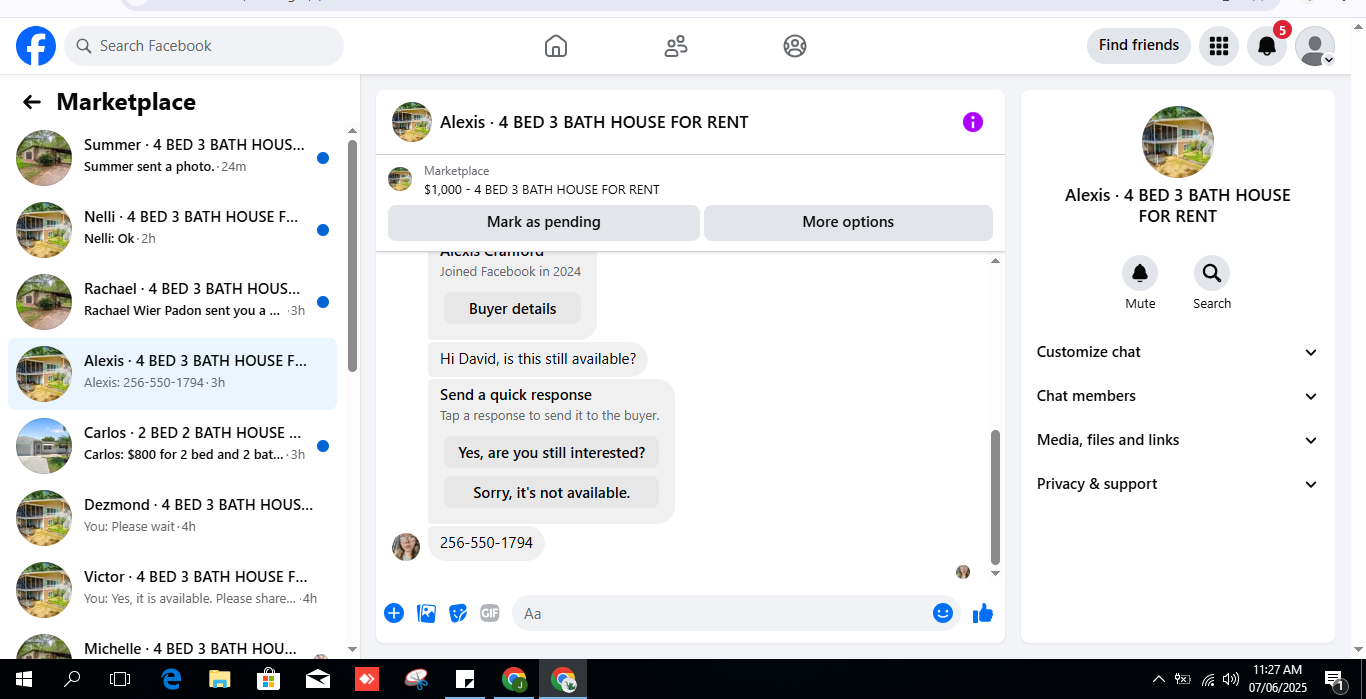
Task: Send a thumbs-up like
Action: tap(983, 613)
